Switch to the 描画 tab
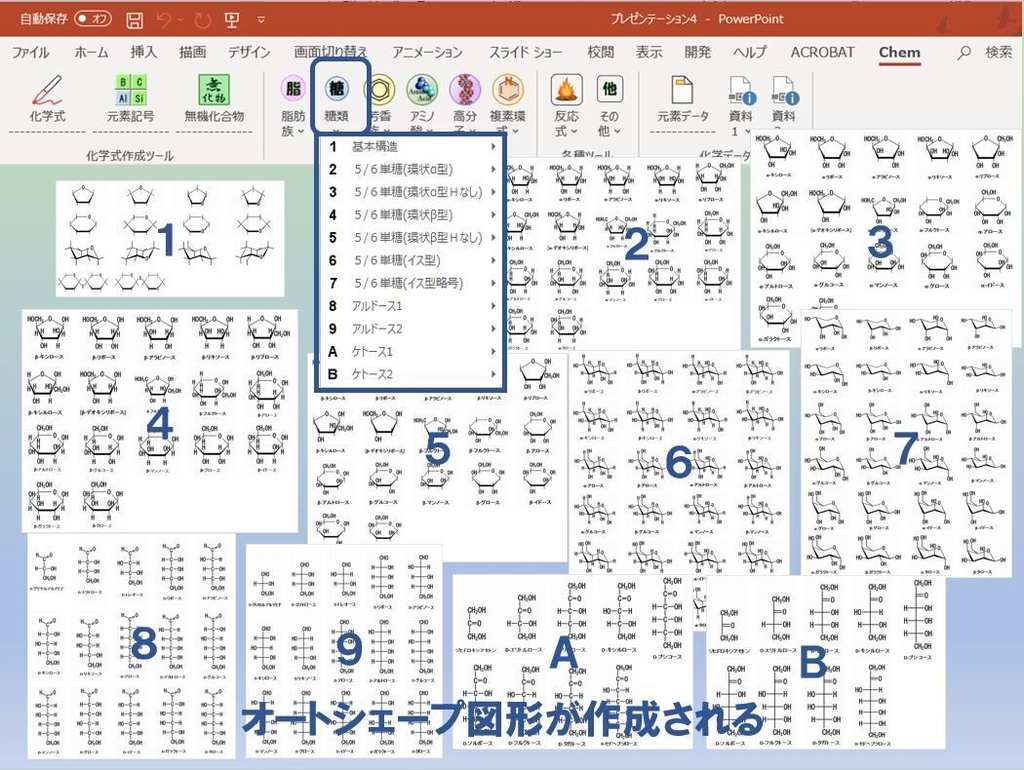Screen dimensions: 1024x770 tap(193, 52)
